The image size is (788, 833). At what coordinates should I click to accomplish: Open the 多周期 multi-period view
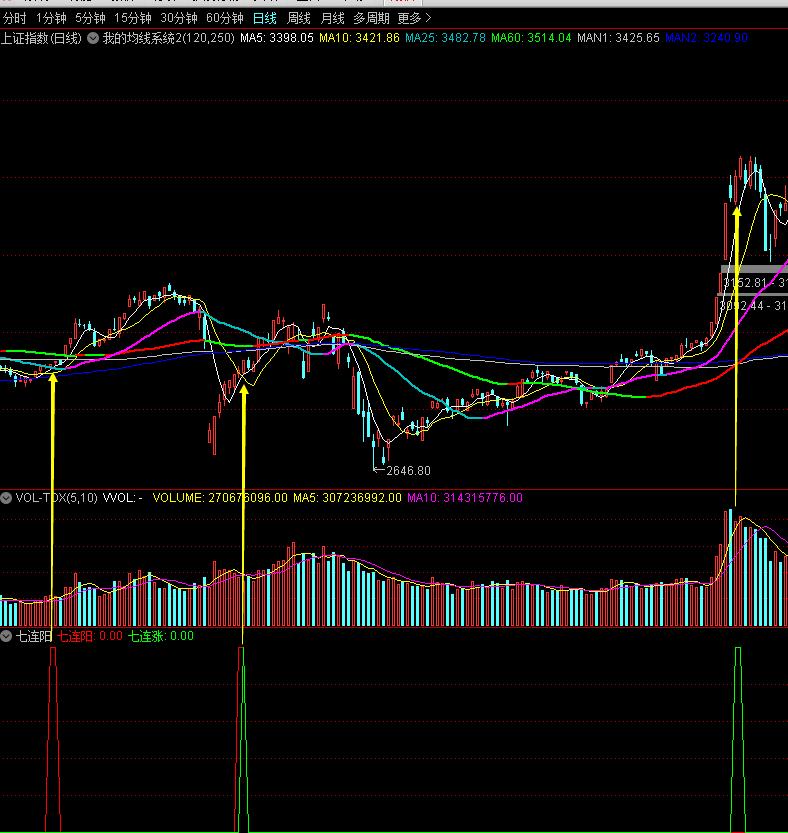tap(371, 19)
